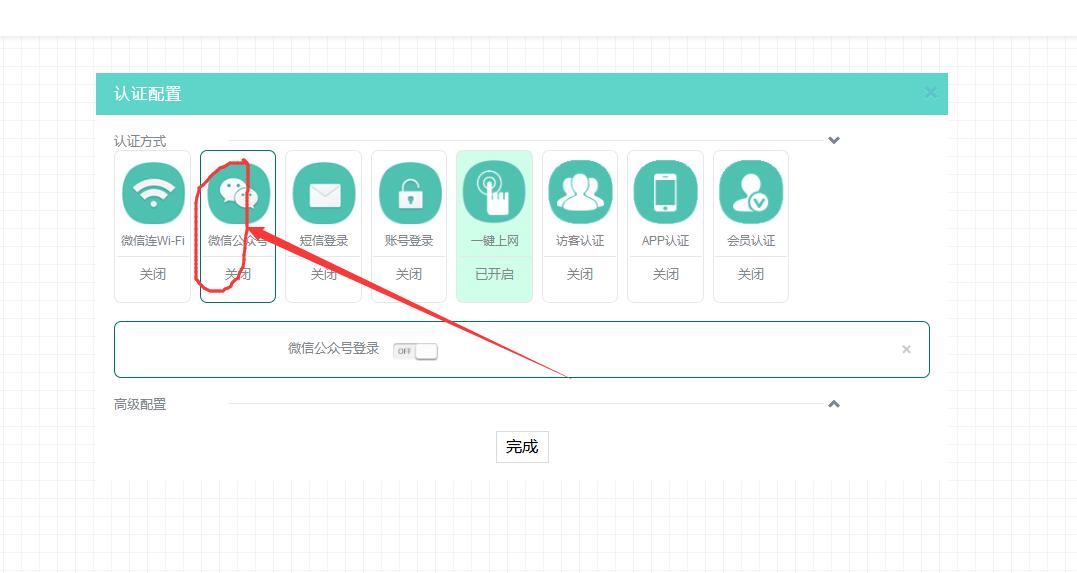This screenshot has height=573, width=1077.
Task: Click the 短信登录 label text
Action: [324, 240]
